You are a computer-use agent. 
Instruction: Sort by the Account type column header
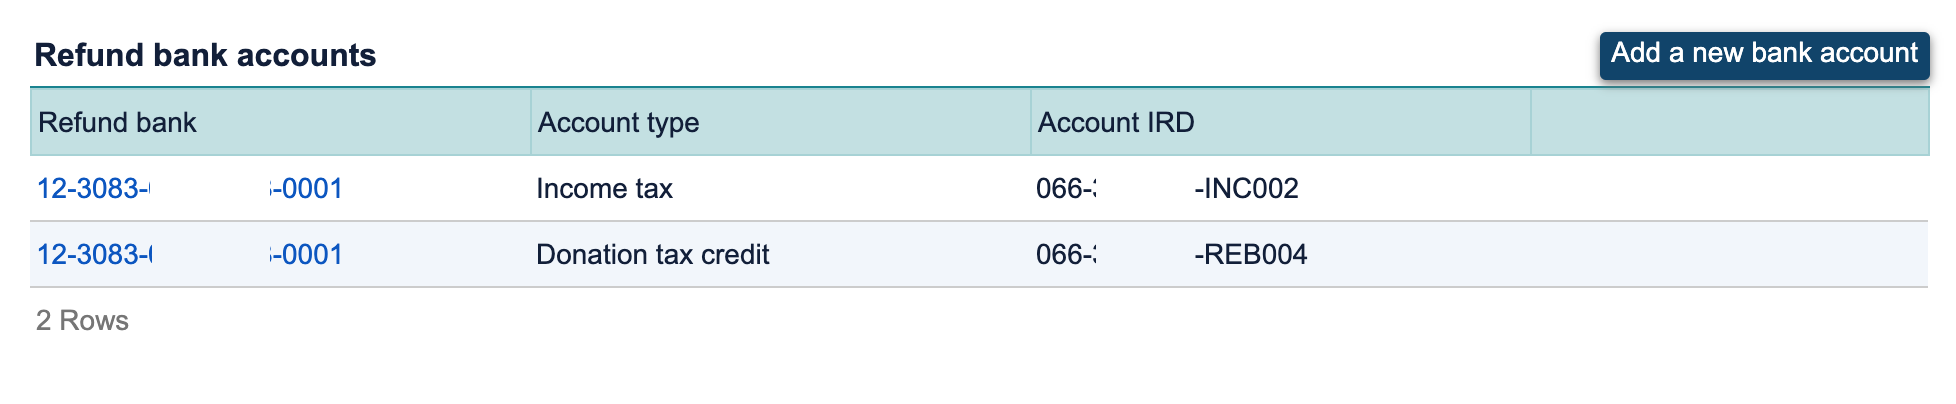(618, 122)
